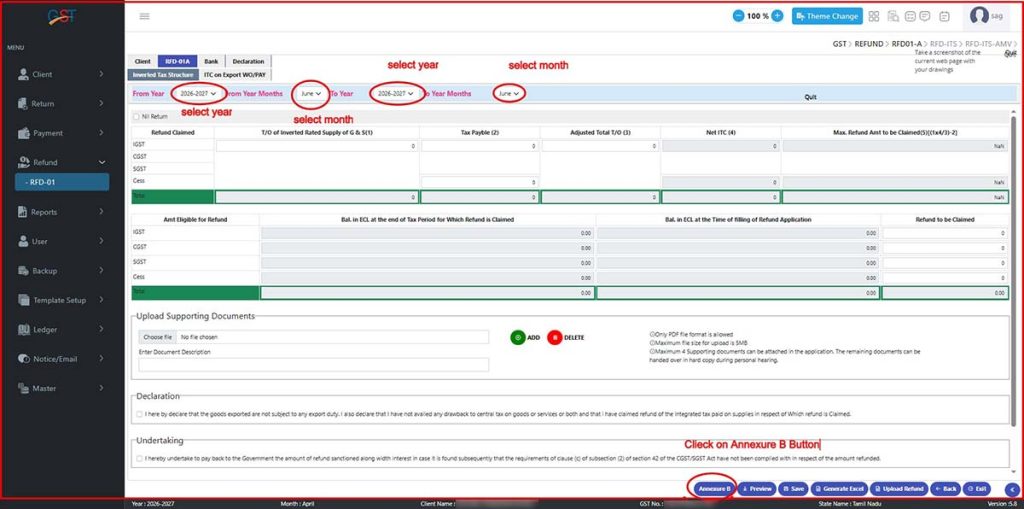This screenshot has width=1024, height=509.
Task: Open the From Year dropdown
Action: click(199, 93)
